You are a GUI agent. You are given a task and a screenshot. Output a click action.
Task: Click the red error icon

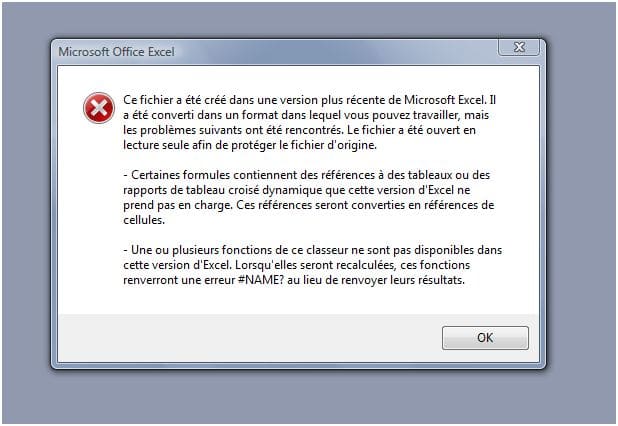pos(98,108)
